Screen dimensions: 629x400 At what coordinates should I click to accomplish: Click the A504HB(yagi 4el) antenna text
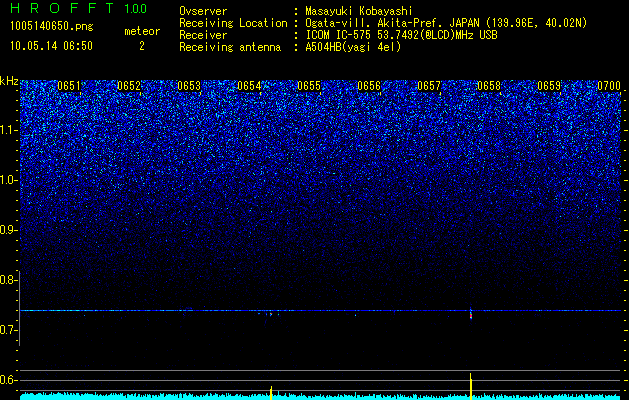[x=353, y=47]
